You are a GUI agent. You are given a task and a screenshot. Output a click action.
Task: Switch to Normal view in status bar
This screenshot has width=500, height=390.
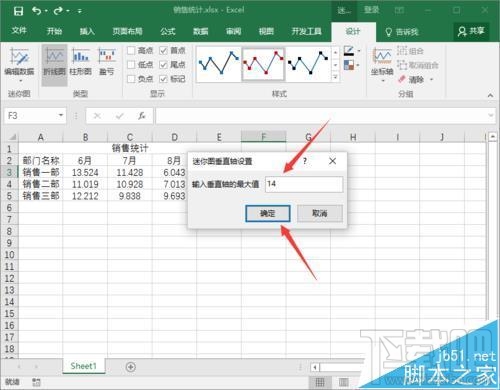tap(320, 382)
